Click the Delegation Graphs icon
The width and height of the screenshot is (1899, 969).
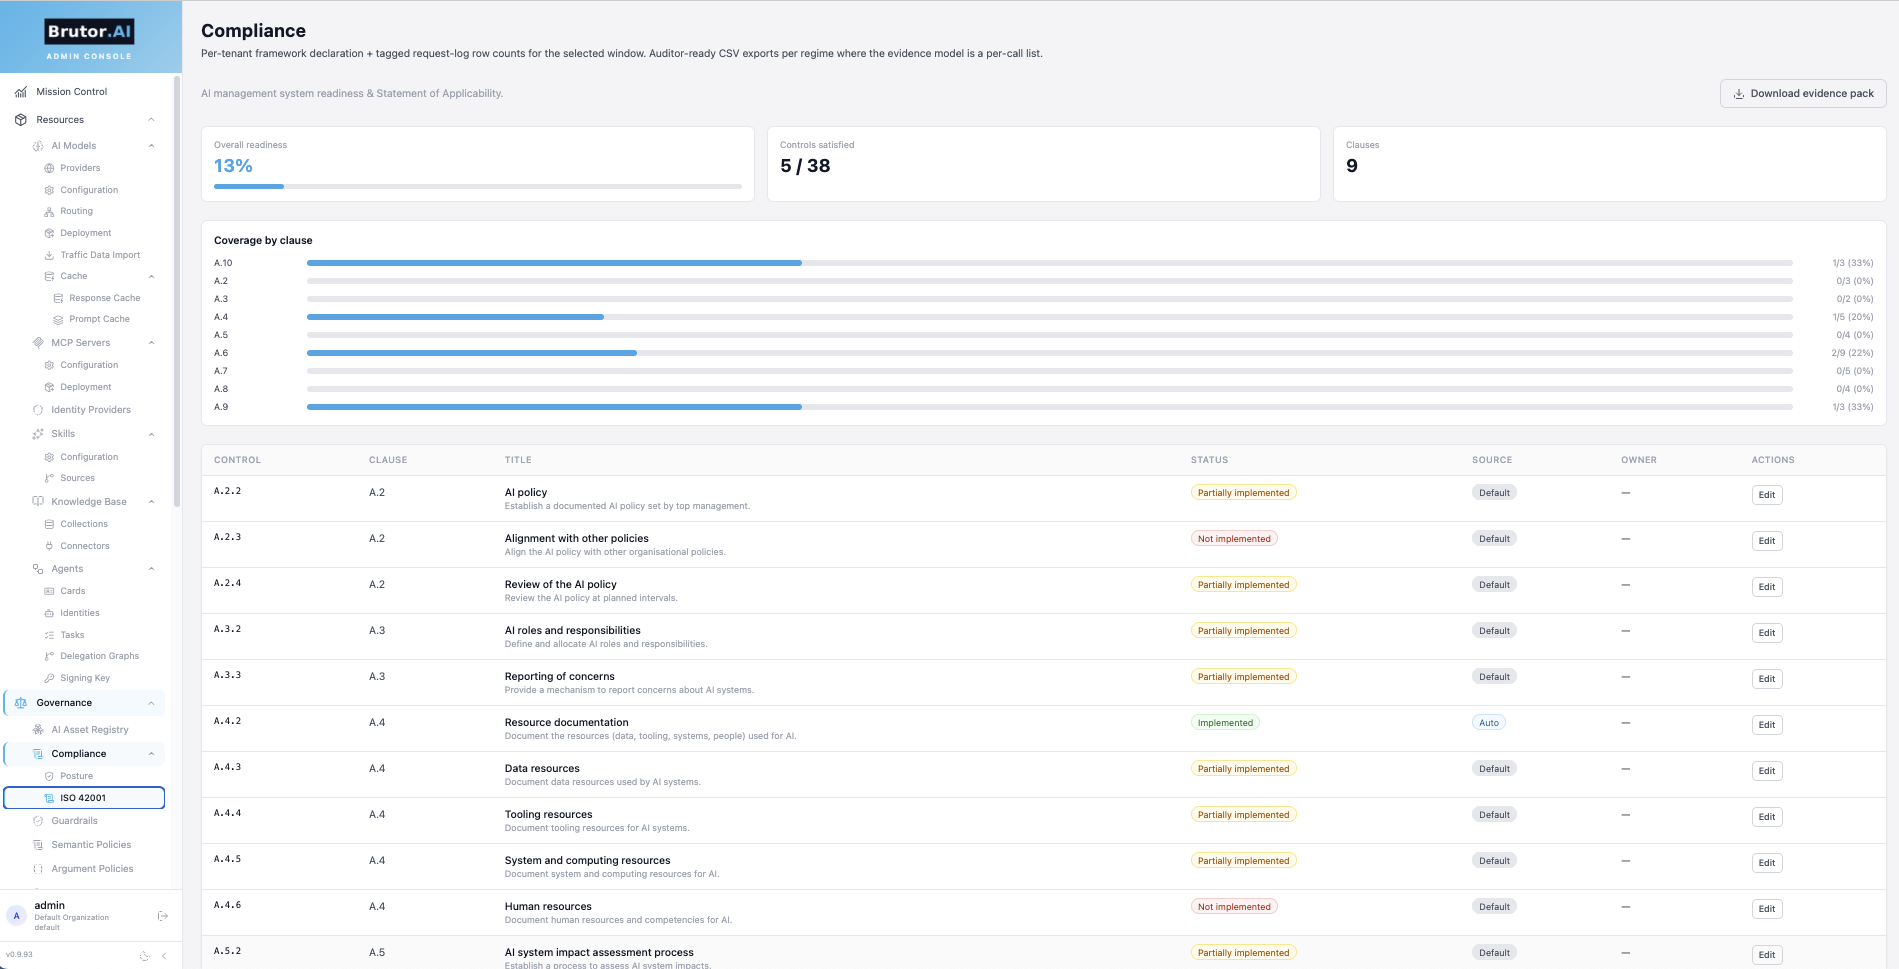click(49, 656)
